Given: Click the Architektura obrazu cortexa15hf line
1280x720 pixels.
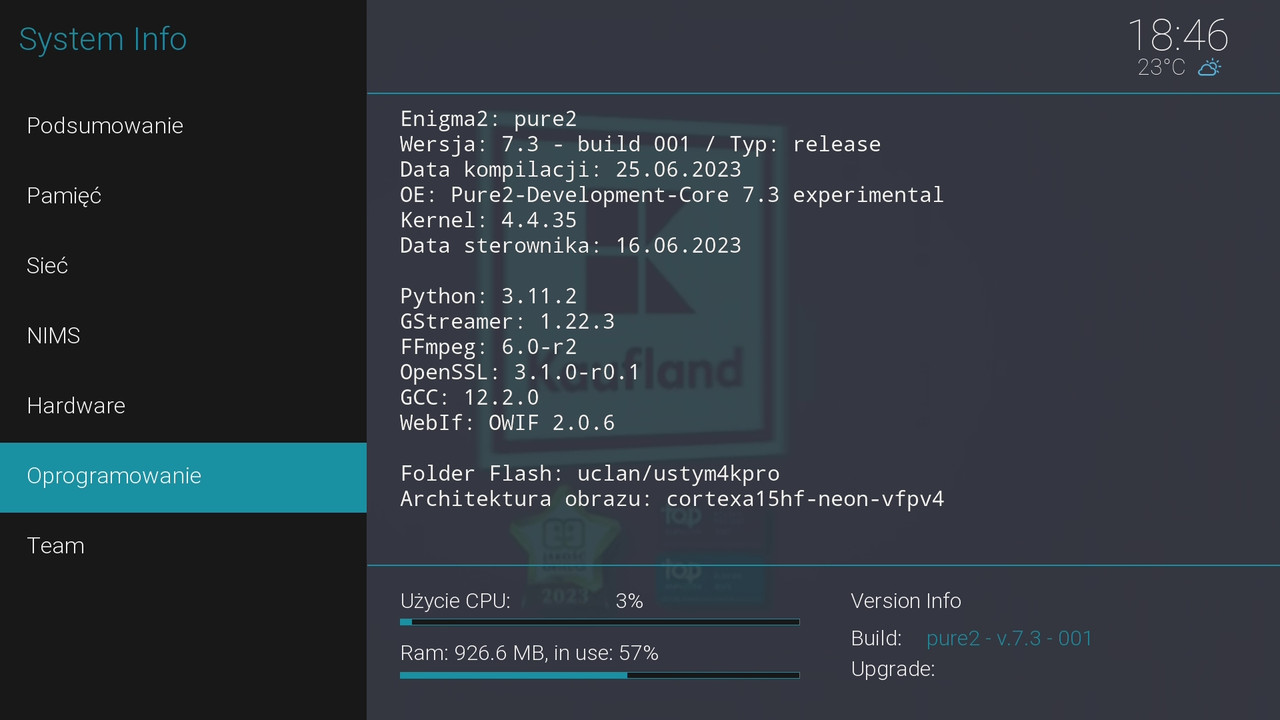Looking at the screenshot, I should pos(672,498).
